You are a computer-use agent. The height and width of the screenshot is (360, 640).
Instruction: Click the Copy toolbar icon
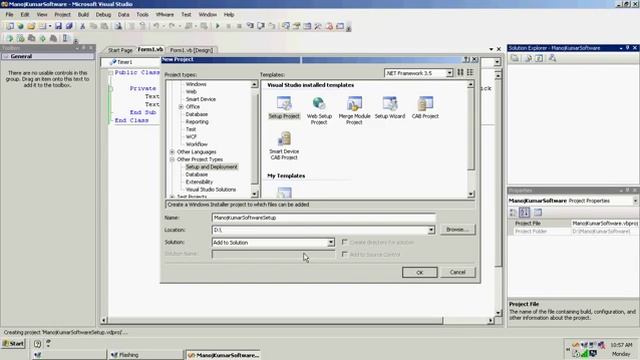[x=93, y=26]
